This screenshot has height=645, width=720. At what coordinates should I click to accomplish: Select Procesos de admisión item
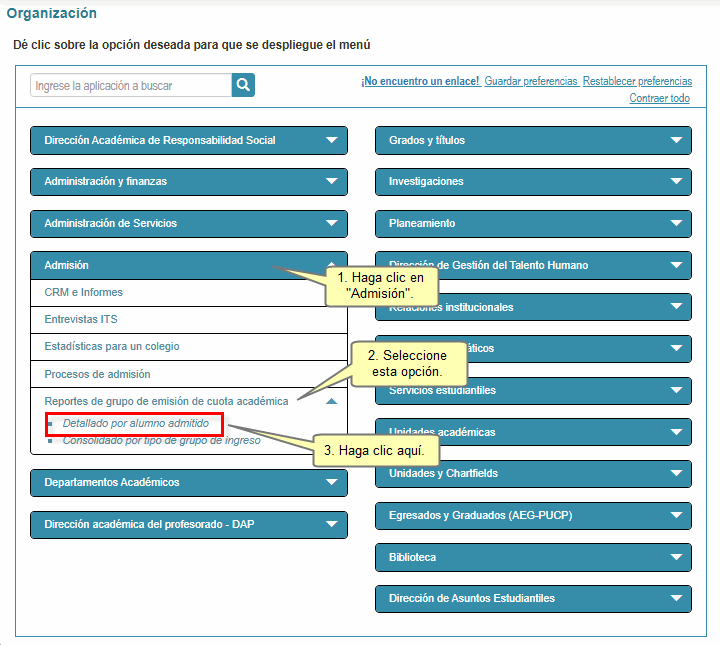[x=97, y=374]
